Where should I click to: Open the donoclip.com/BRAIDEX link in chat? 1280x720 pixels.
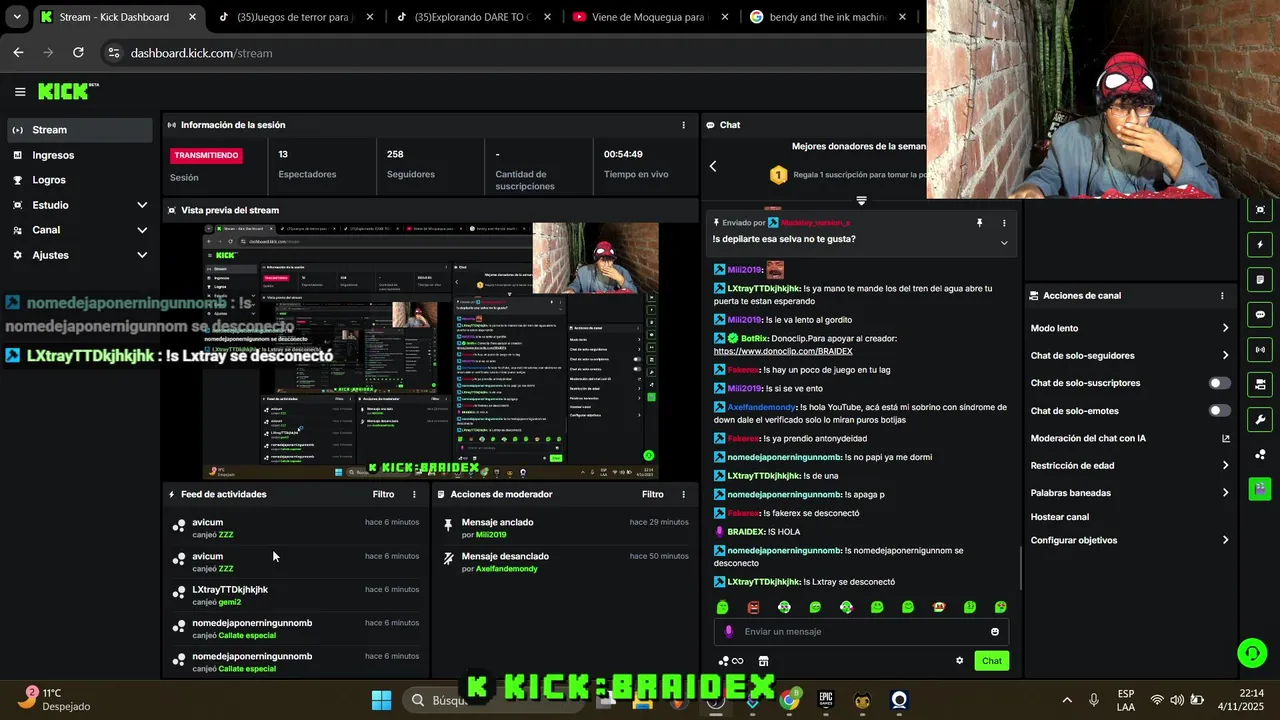(783, 351)
